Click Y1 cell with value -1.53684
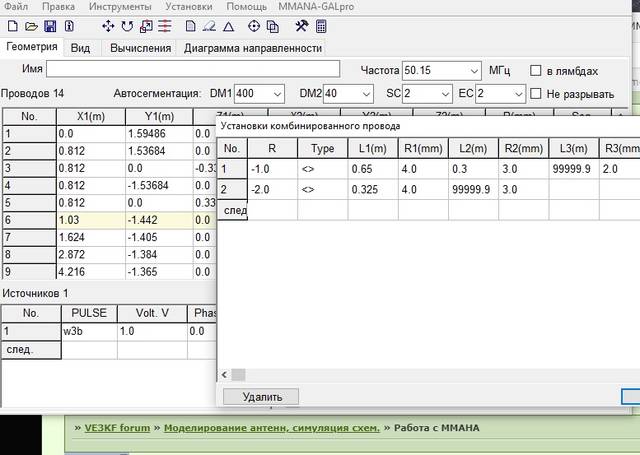640x455 pixels. [159, 186]
